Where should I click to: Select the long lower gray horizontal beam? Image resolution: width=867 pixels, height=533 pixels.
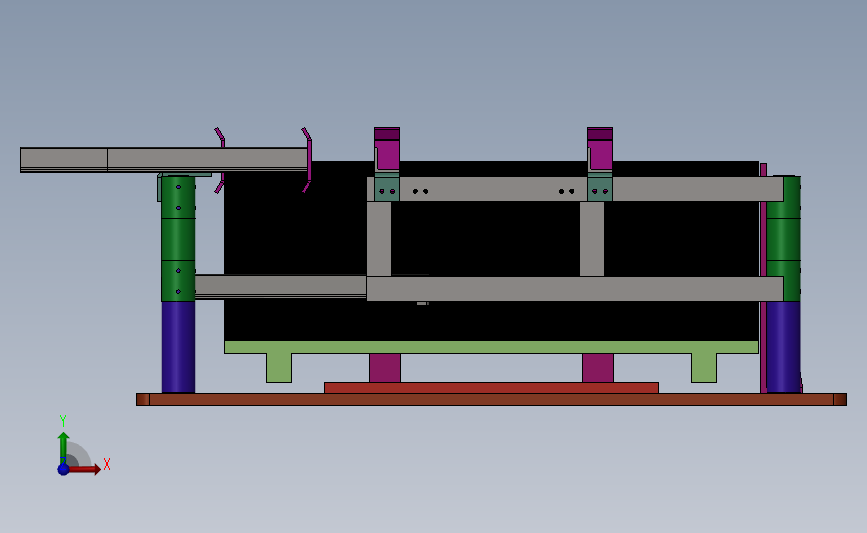[575, 289]
